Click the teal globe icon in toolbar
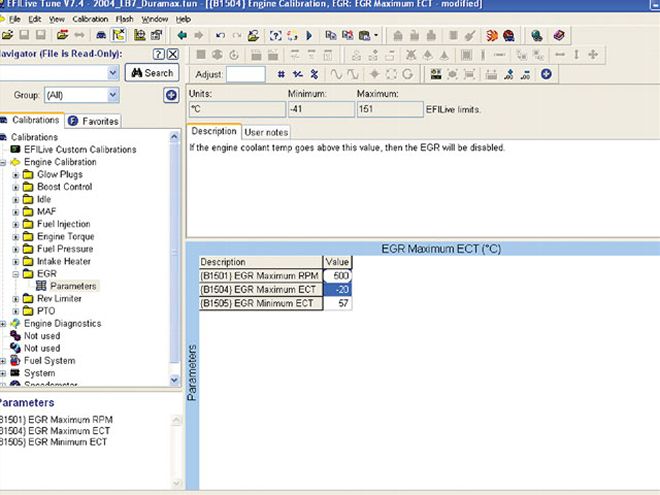The image size is (660, 495). coord(537,35)
